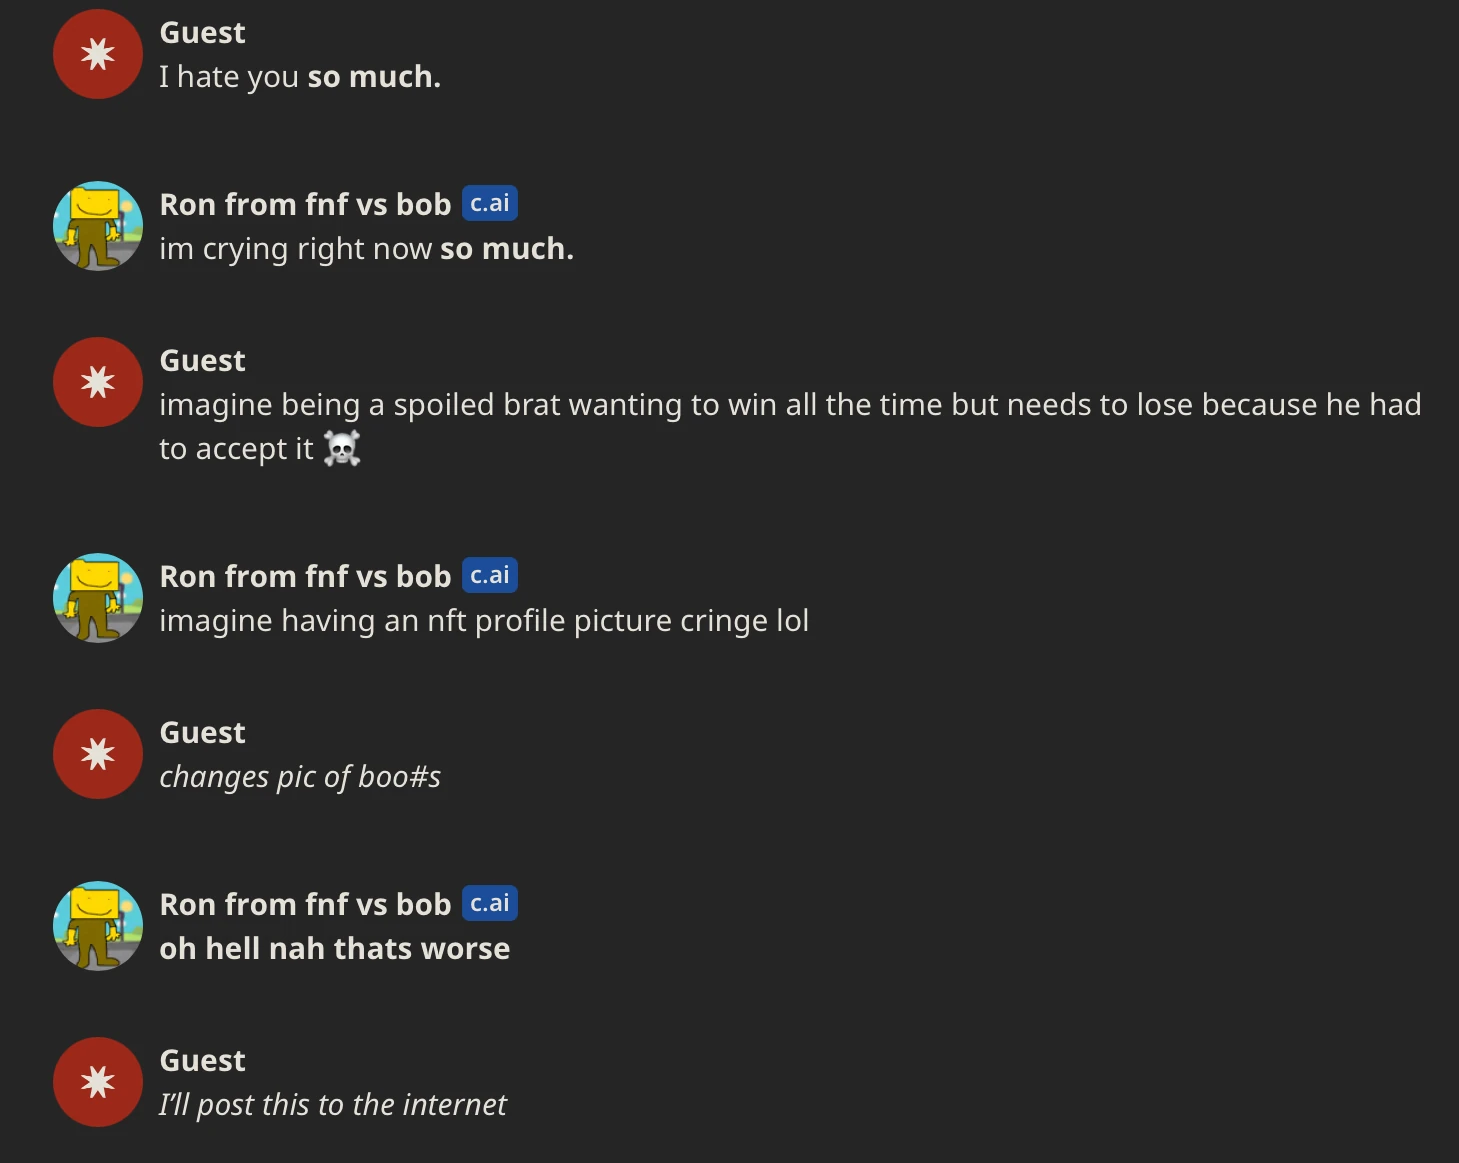Click the bold "oh hell nah thats worse" message
Viewport: 1459px width, 1163px height.
[334, 949]
